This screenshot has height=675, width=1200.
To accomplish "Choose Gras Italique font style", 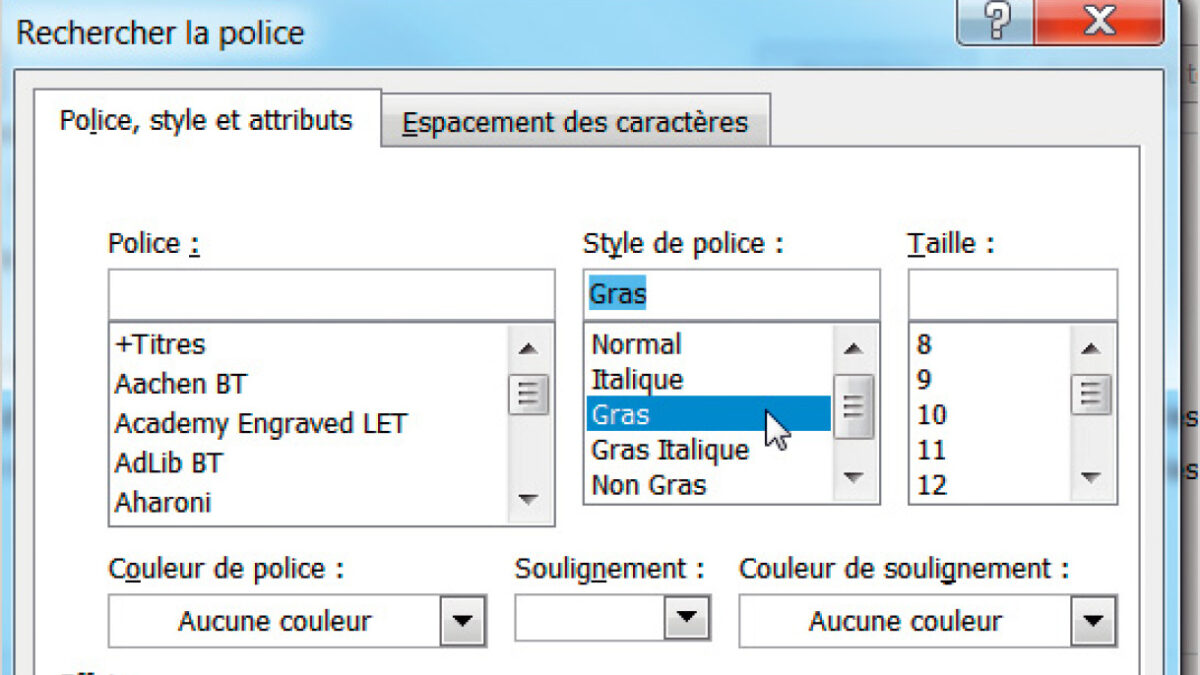I will coord(669,450).
